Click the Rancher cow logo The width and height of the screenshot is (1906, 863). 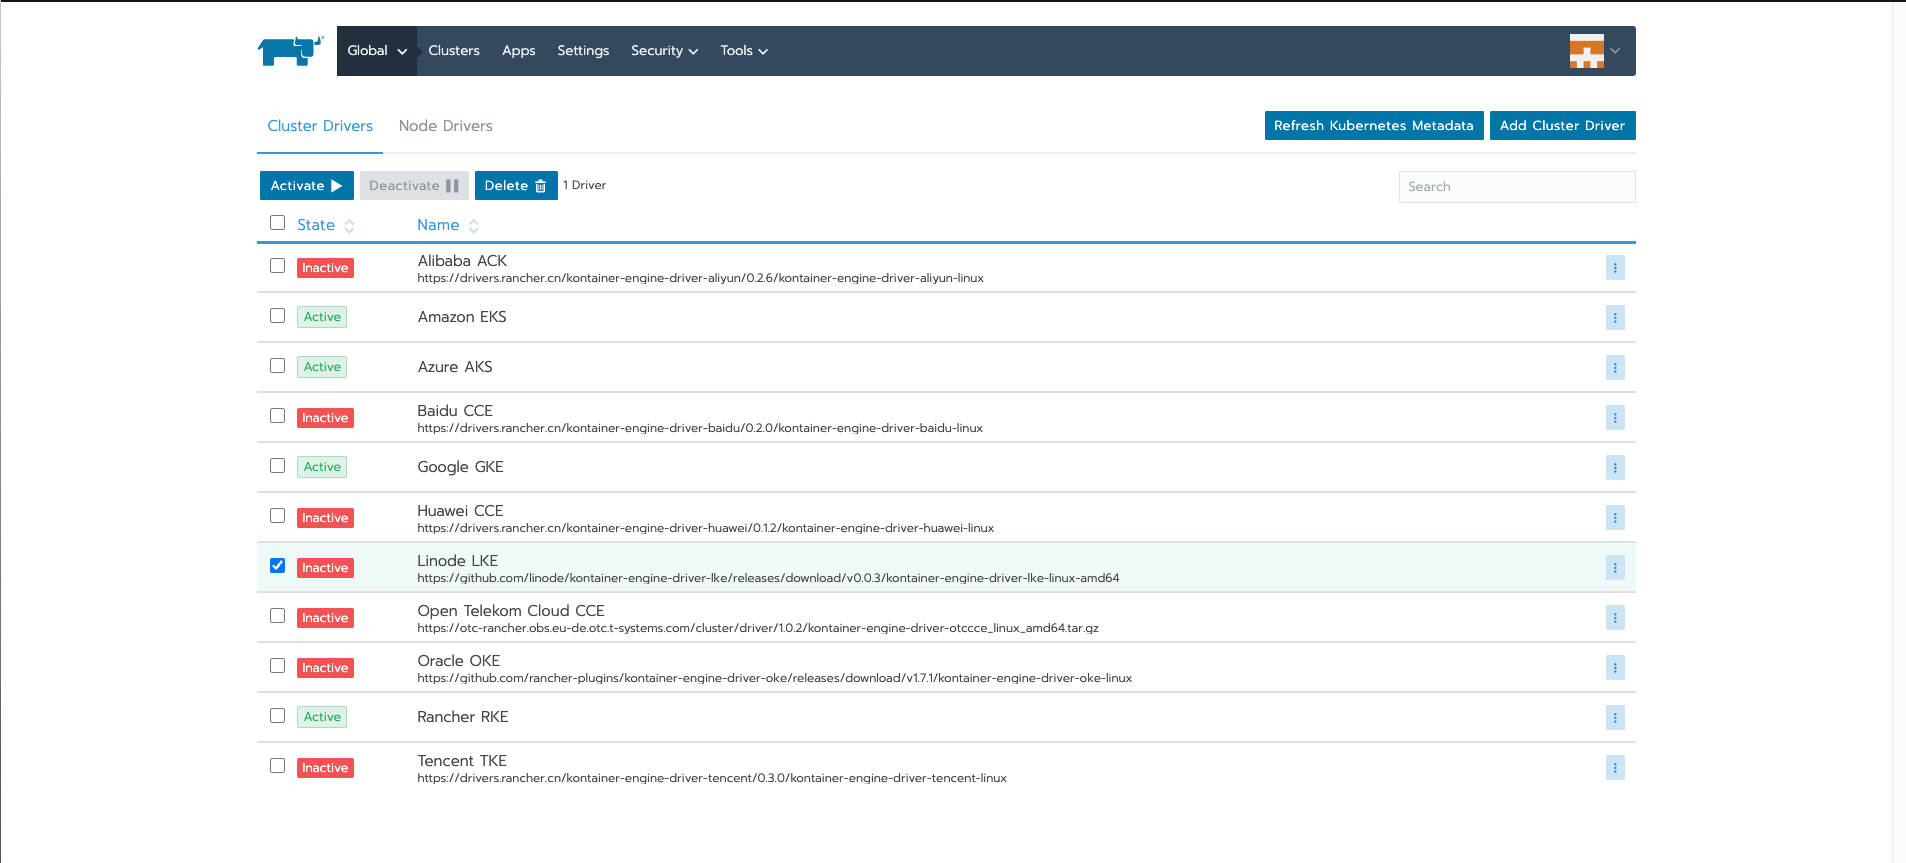pyautogui.click(x=290, y=51)
